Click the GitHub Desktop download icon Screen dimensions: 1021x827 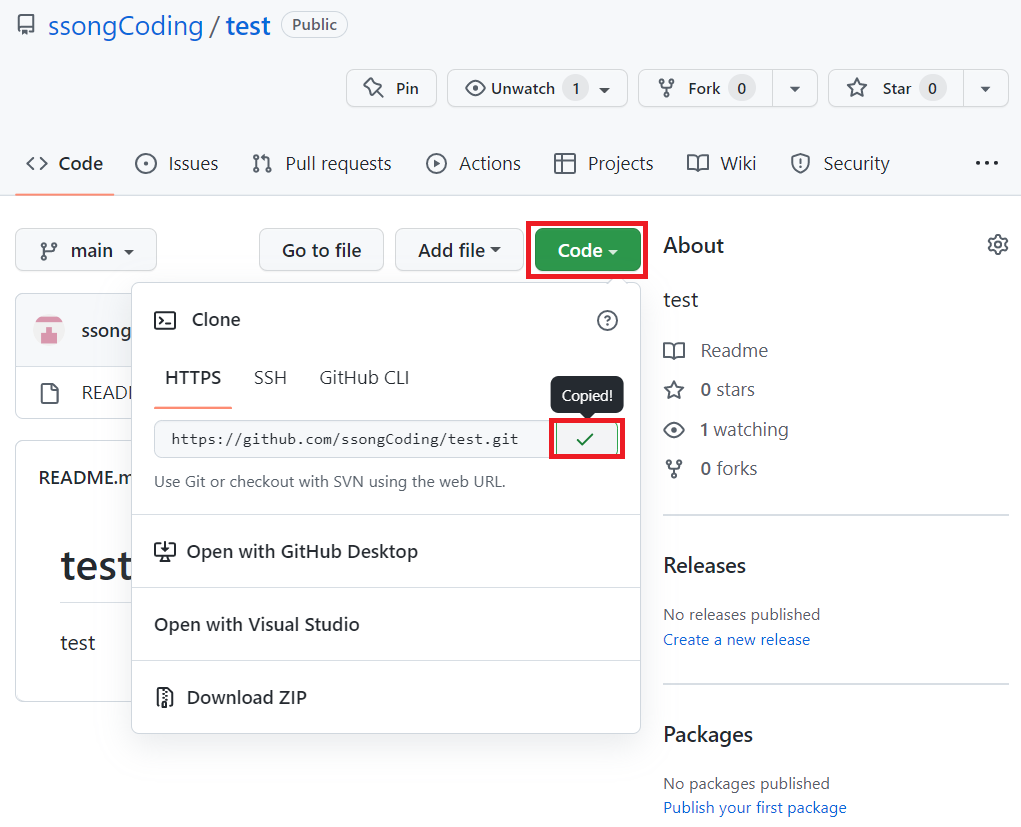(165, 552)
